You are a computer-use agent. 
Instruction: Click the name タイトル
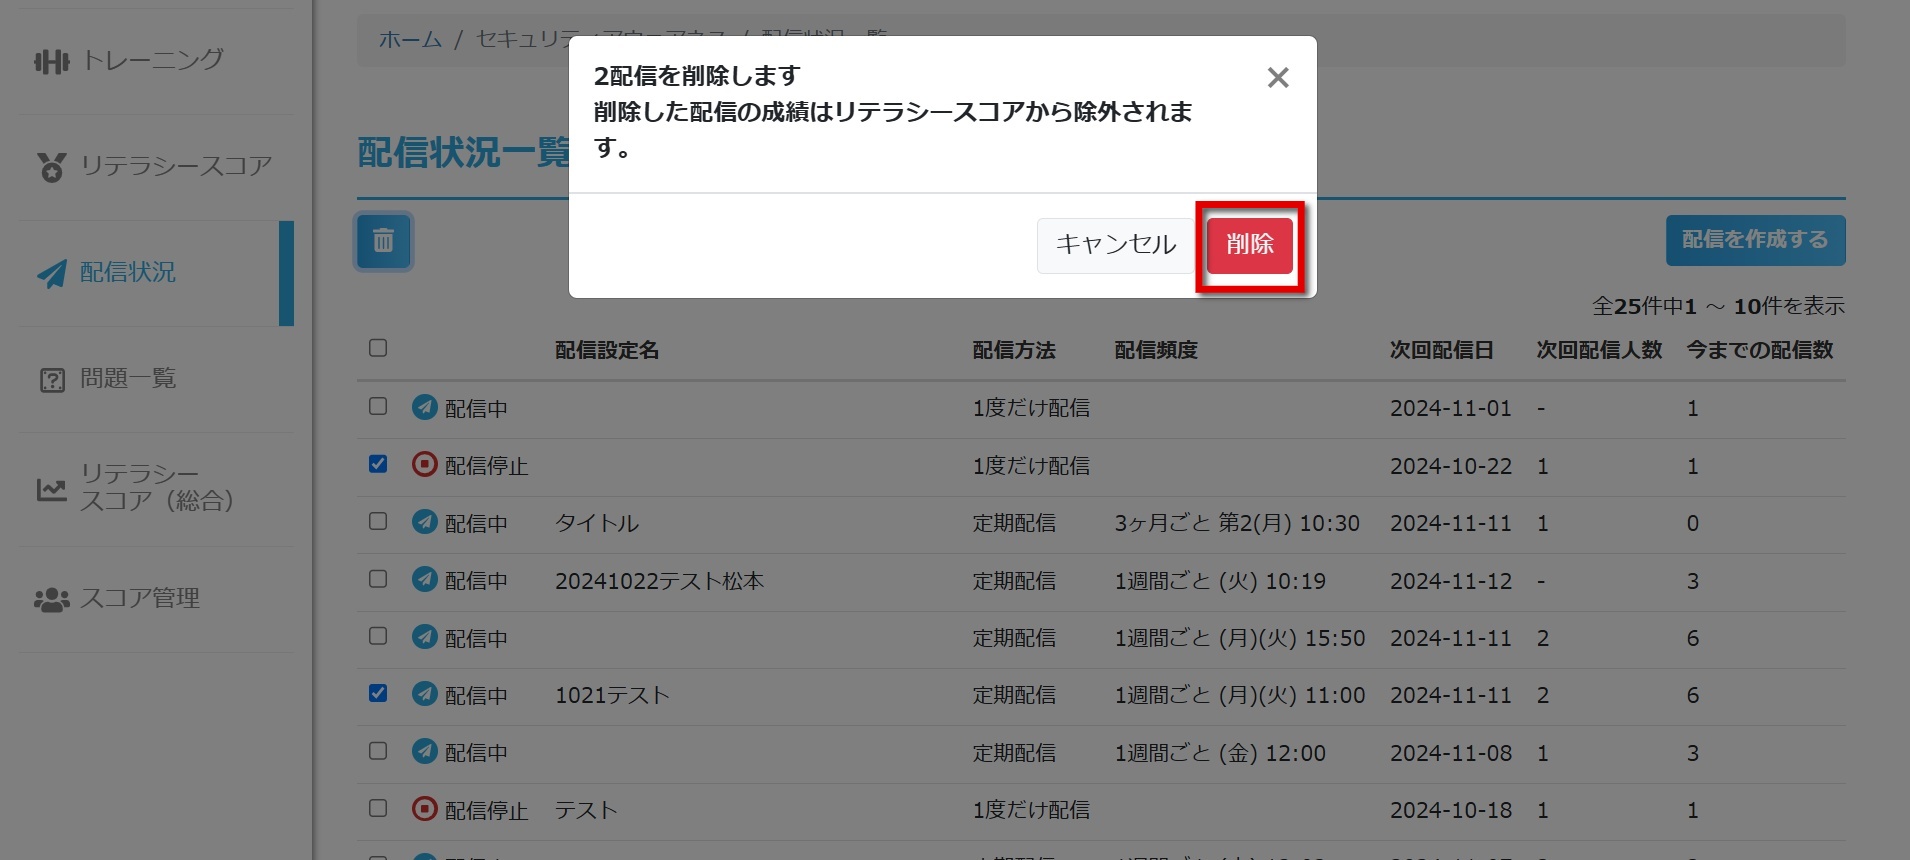click(x=597, y=524)
